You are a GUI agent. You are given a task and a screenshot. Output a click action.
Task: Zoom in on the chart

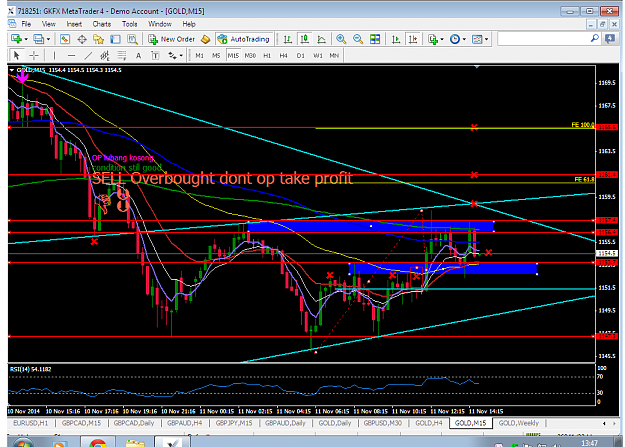point(341,39)
